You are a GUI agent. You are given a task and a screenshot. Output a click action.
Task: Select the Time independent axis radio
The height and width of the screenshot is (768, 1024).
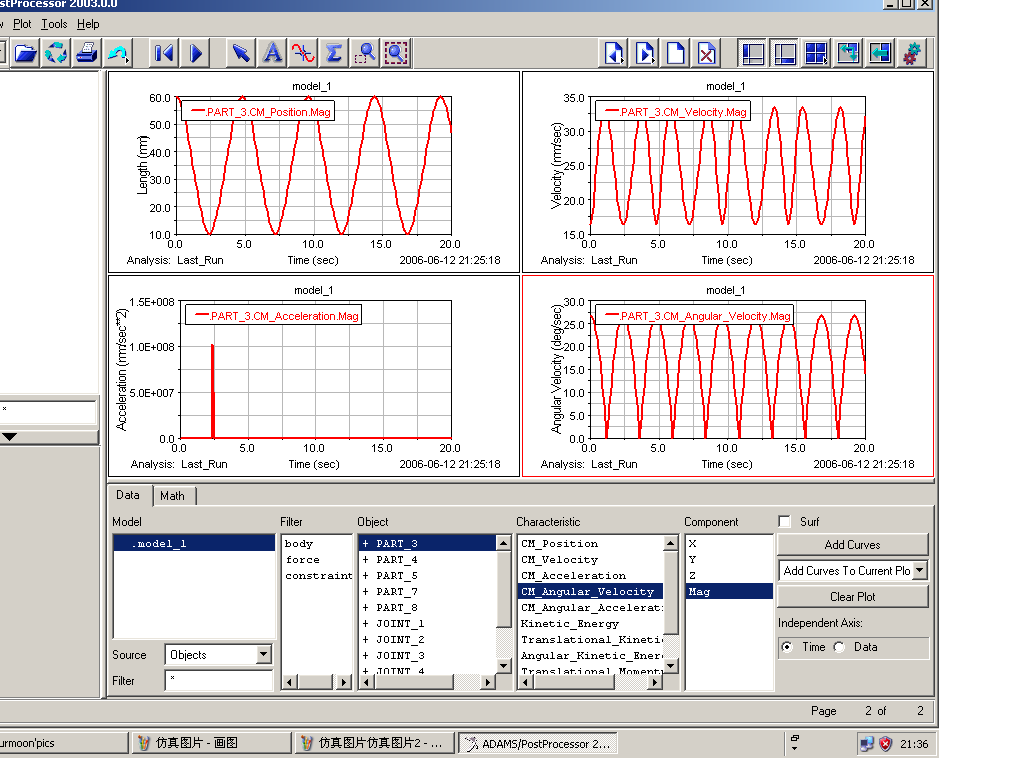point(787,647)
